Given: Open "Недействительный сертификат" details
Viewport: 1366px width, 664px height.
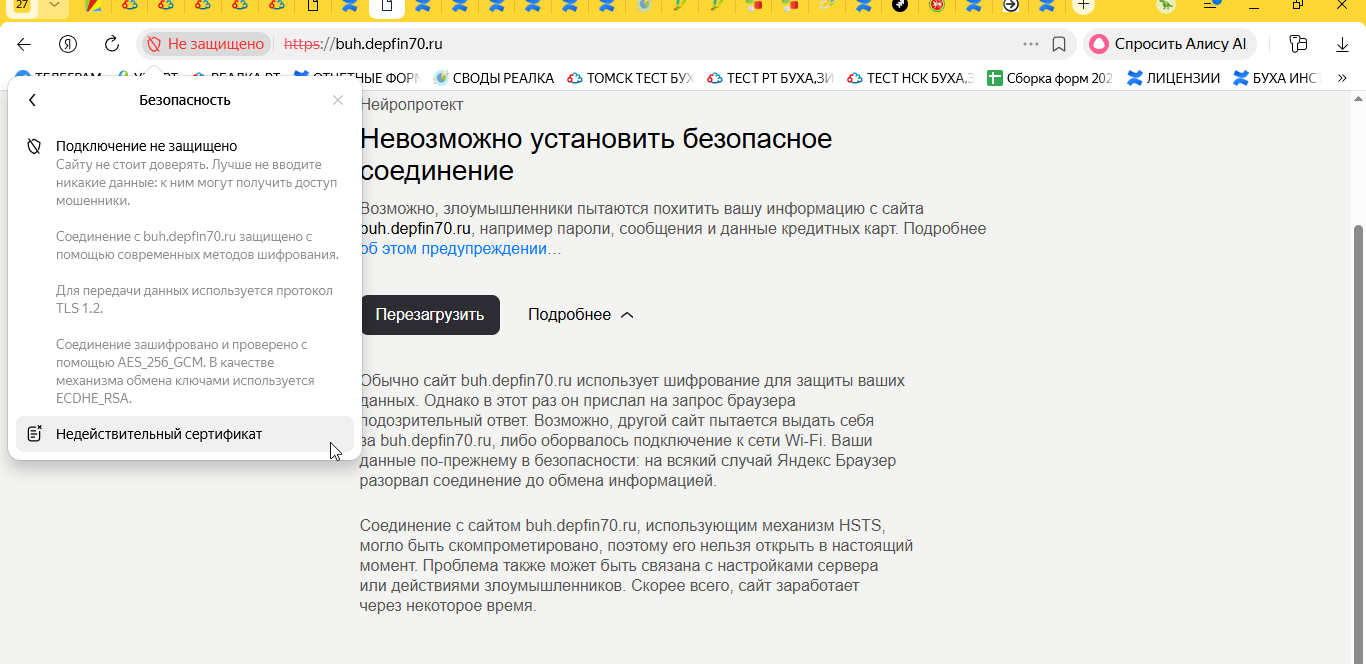Looking at the screenshot, I should pos(185,434).
